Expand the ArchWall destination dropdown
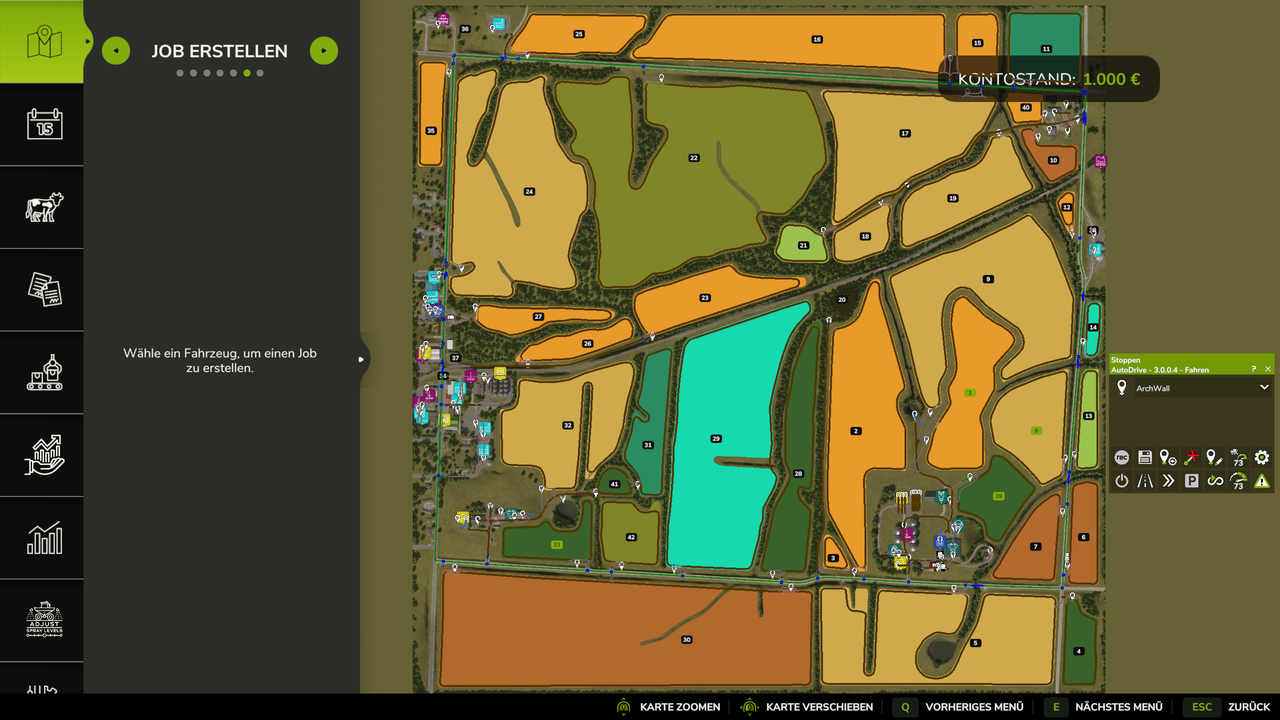This screenshot has width=1280, height=720. click(1264, 388)
